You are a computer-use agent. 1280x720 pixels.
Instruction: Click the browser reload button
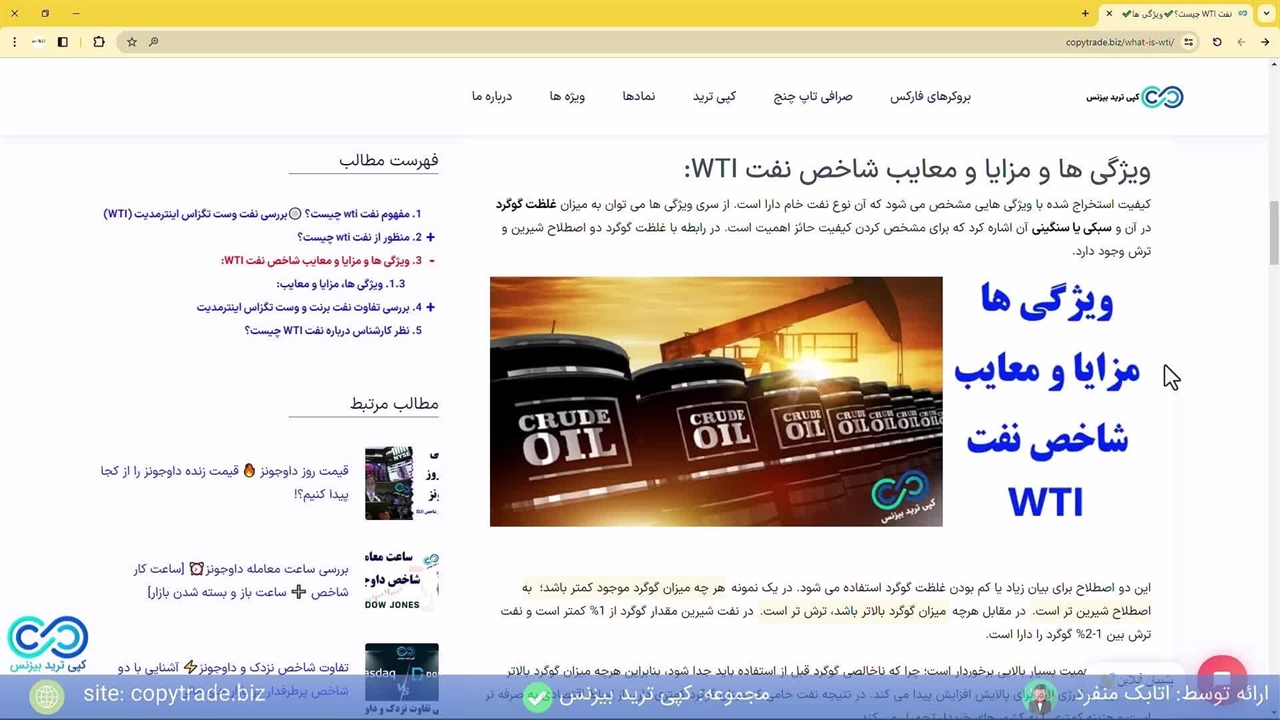tap(1217, 42)
